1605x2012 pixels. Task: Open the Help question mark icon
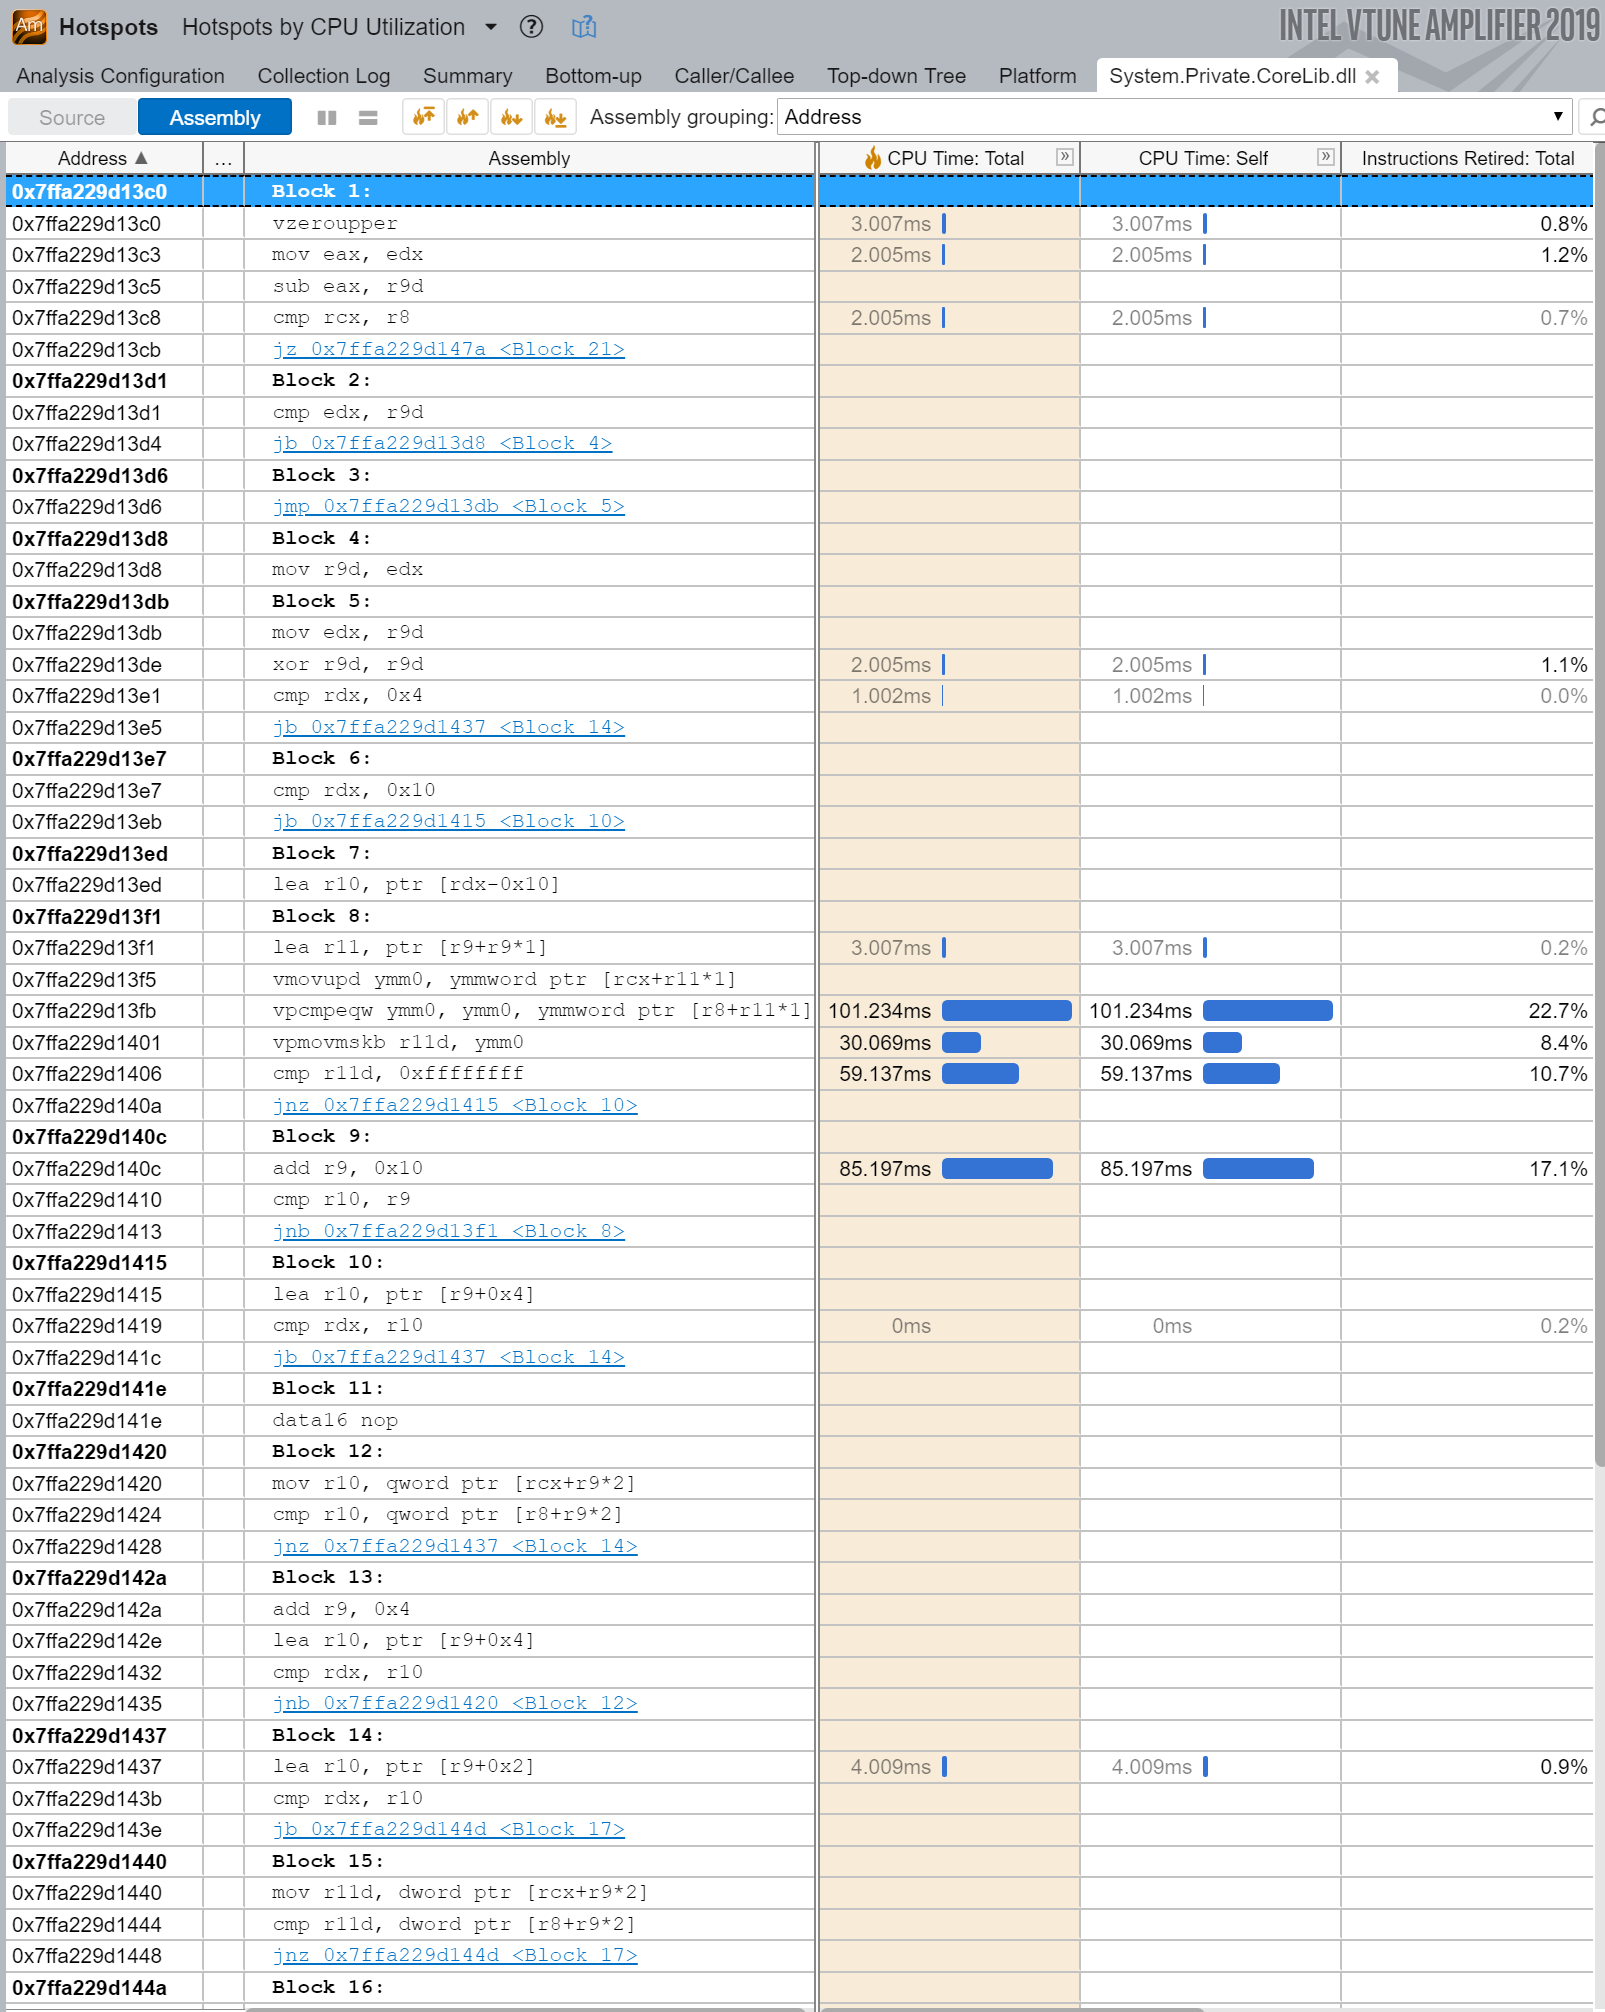[532, 27]
